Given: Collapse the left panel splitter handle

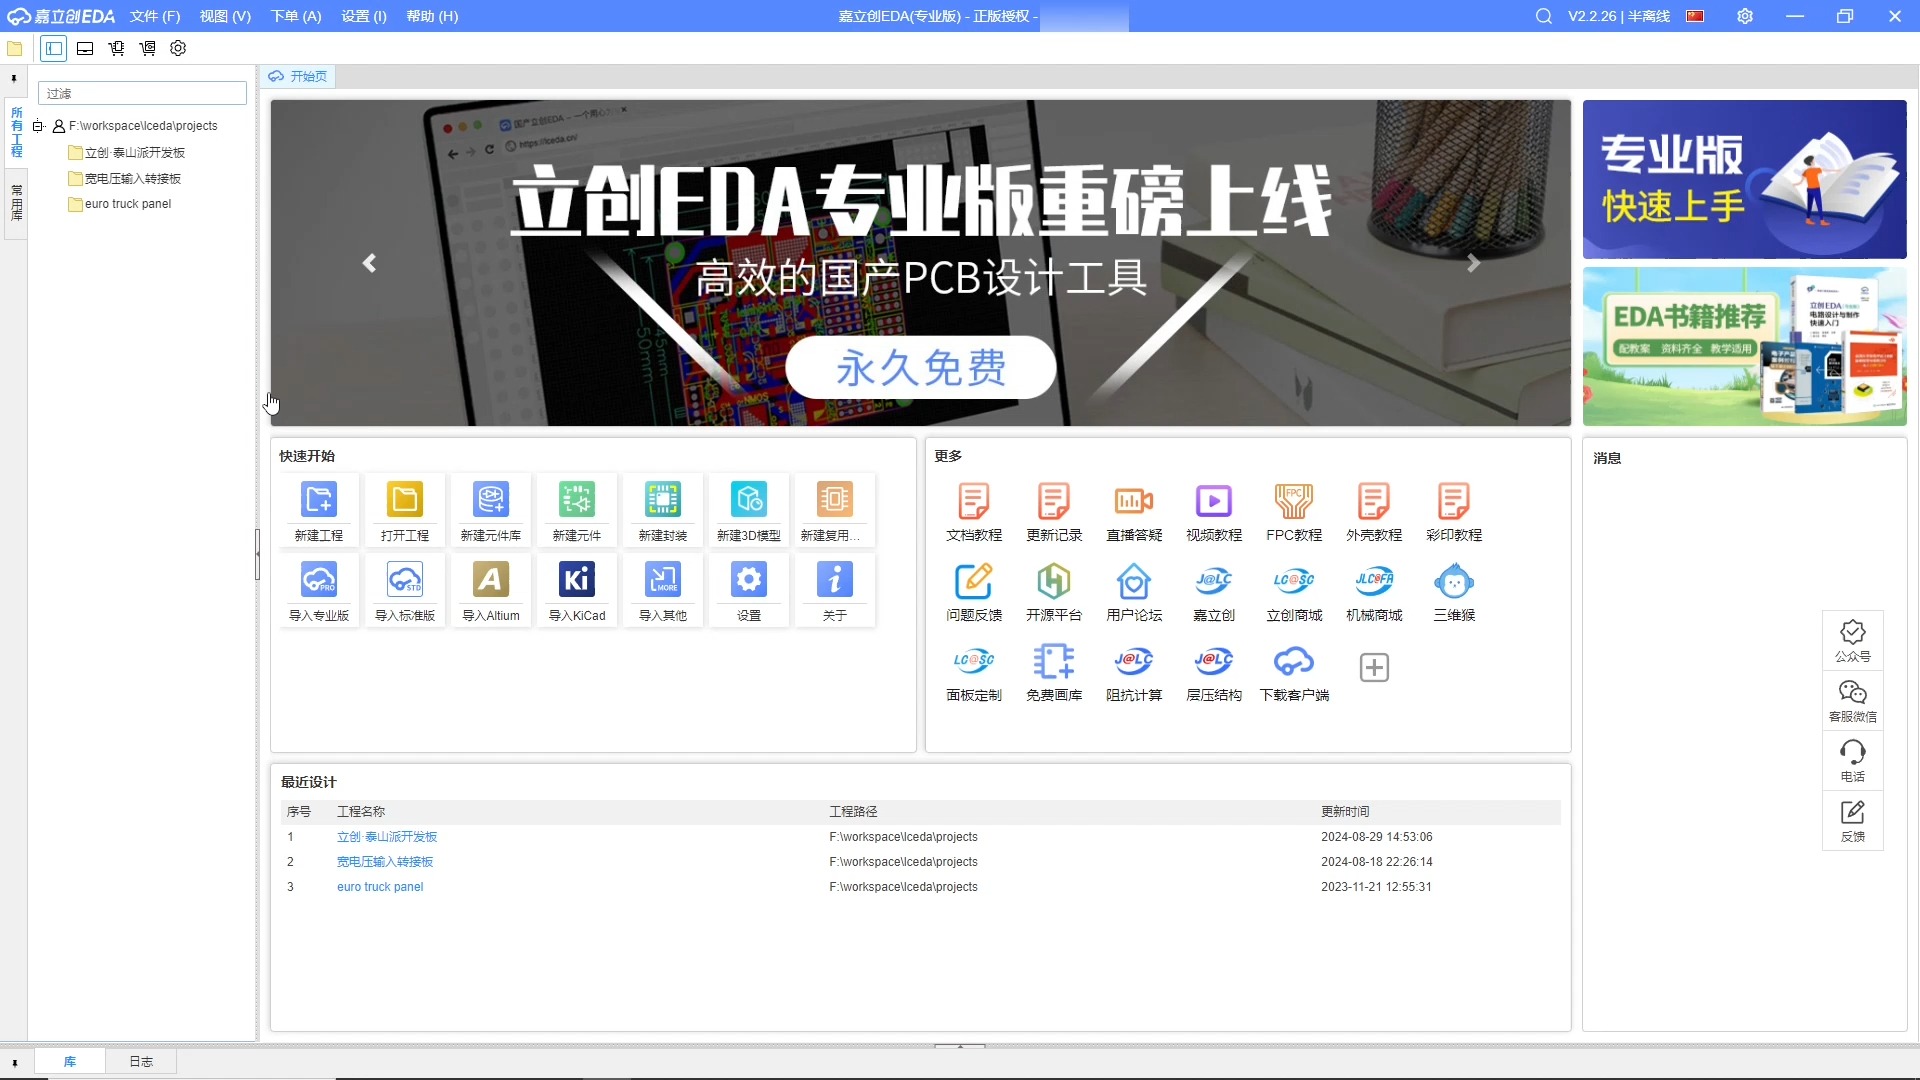Looking at the screenshot, I should tap(257, 555).
